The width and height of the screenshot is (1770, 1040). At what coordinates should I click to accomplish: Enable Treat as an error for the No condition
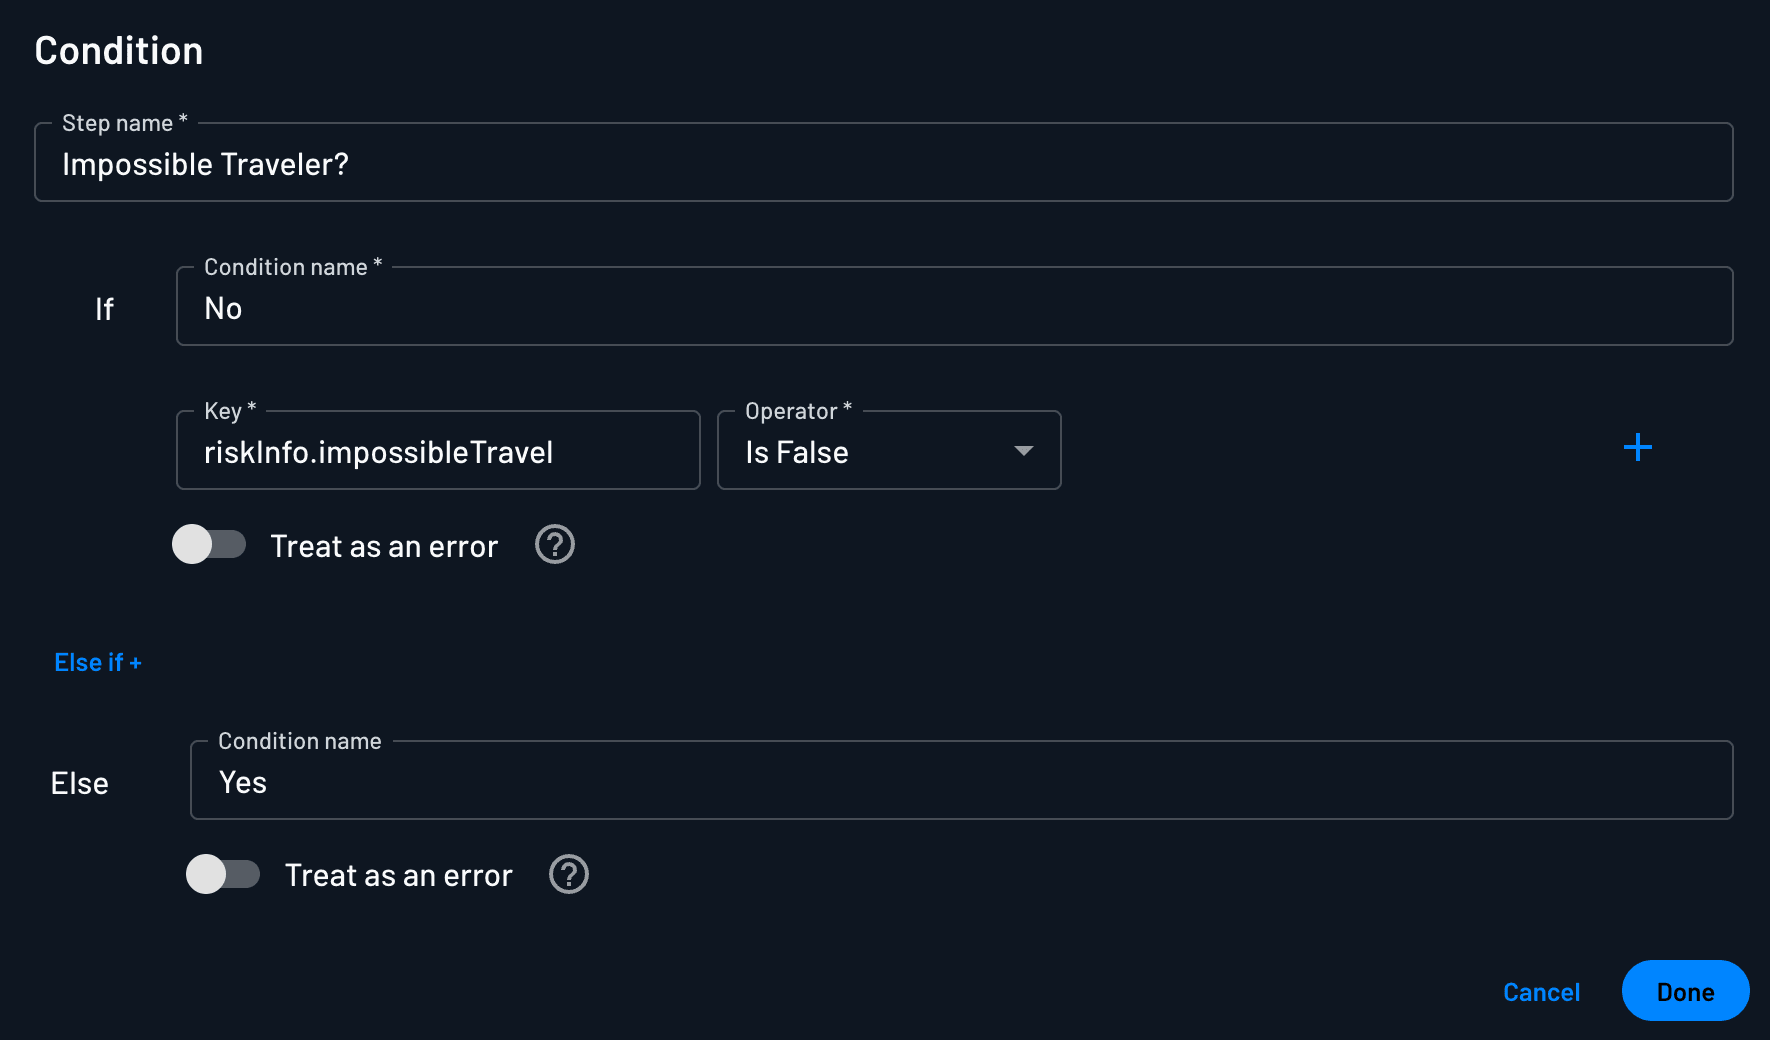tap(210, 545)
